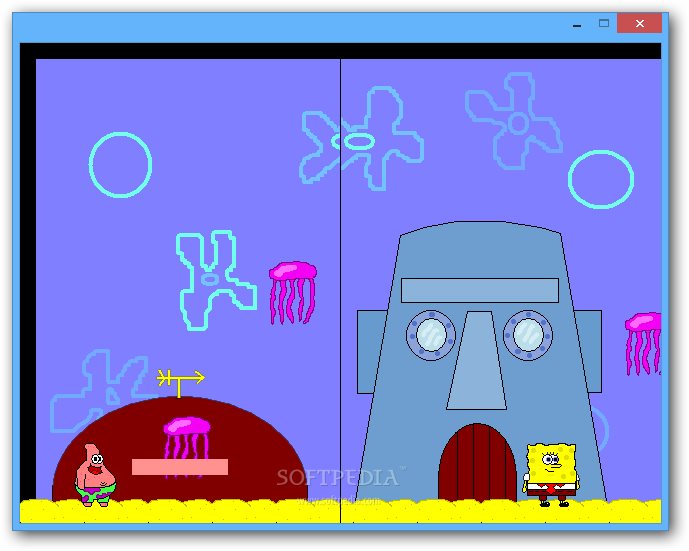This screenshot has height=551, width=689.
Task: Close the game window
Action: [639, 23]
